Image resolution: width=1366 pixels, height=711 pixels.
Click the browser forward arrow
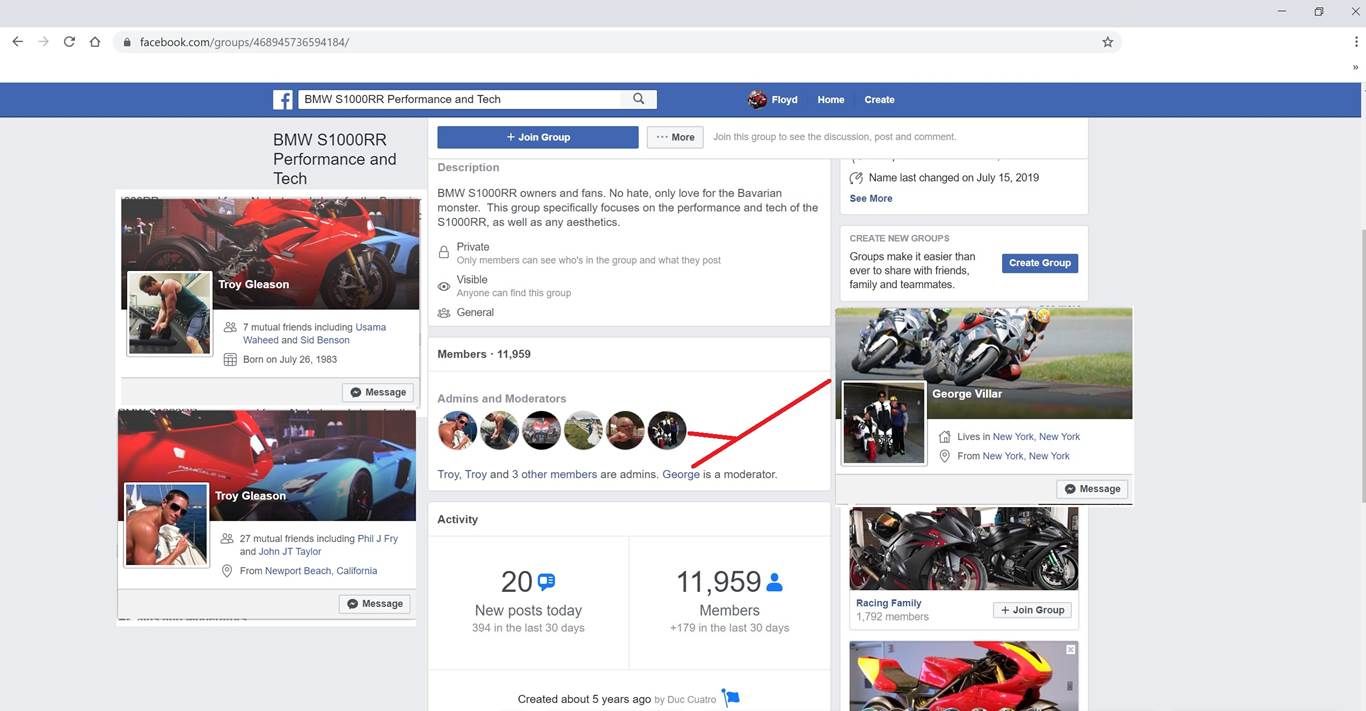43,42
